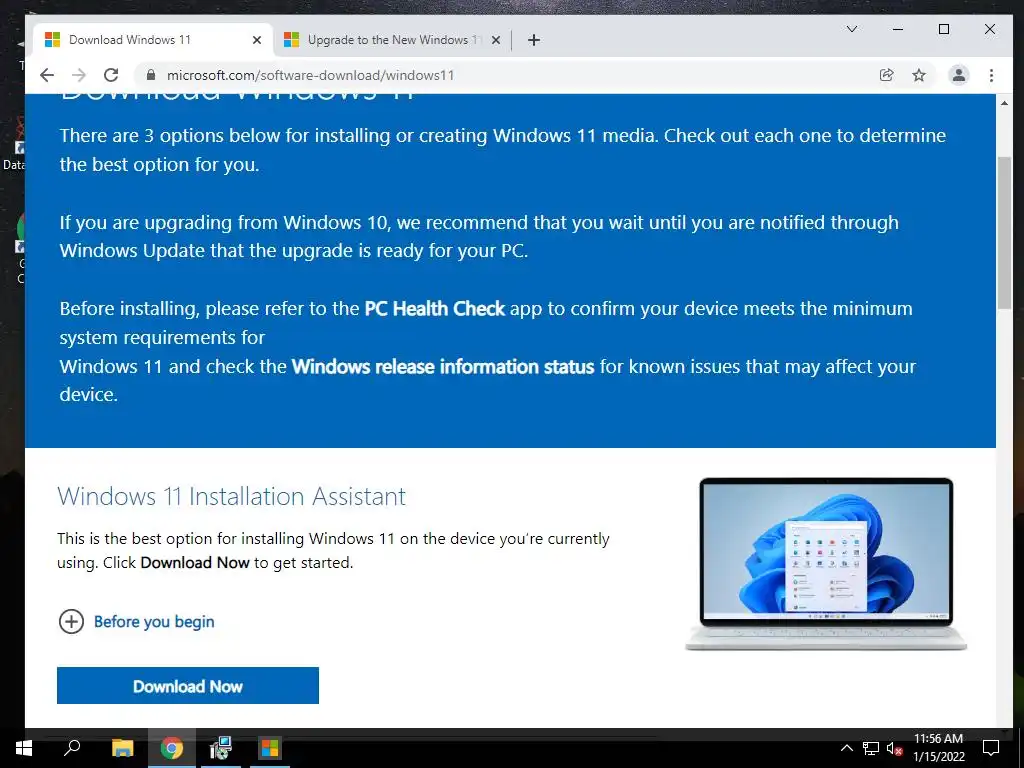Switch to the Download Windows 11 tab
The width and height of the screenshot is (1024, 768).
click(x=152, y=40)
